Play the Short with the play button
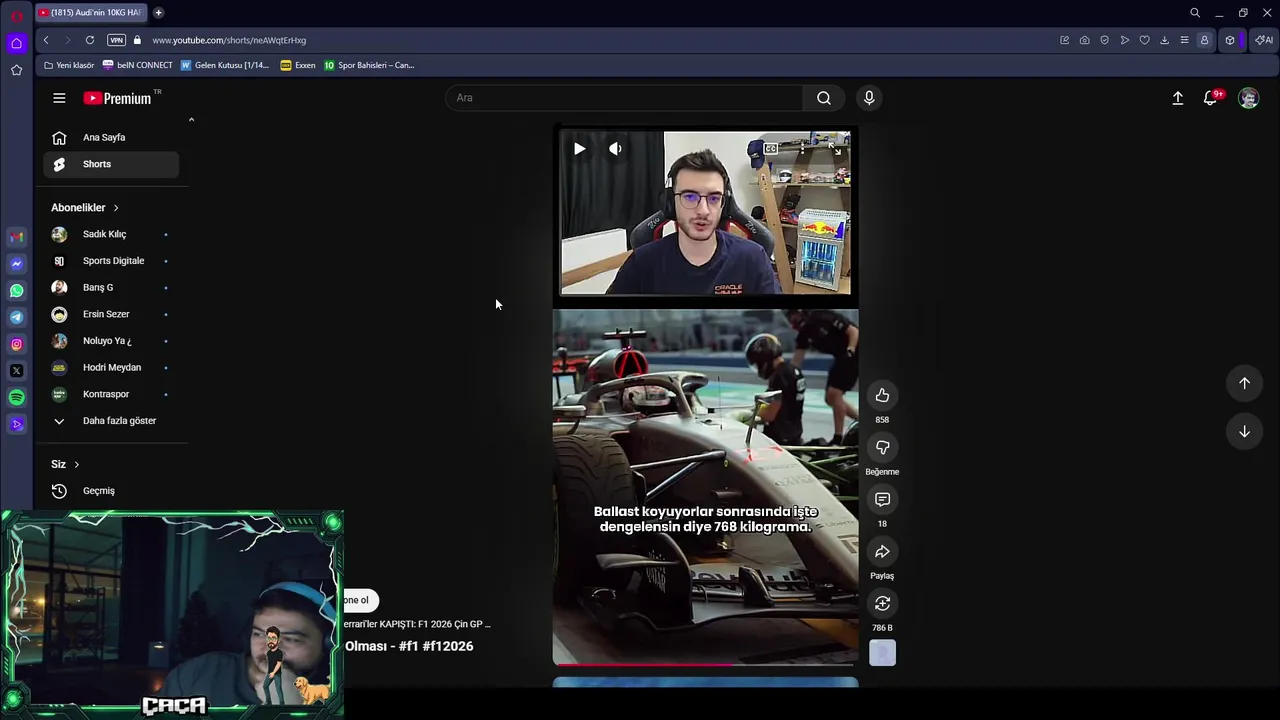Viewport: 1280px width, 720px height. pos(579,149)
